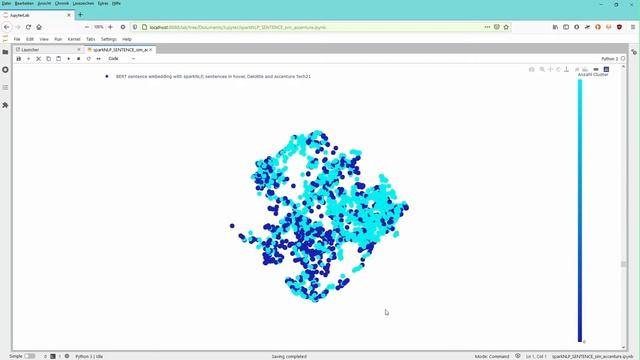Go to the Firefox home page
This screenshot has width=640, height=360.
click(x=39, y=27)
